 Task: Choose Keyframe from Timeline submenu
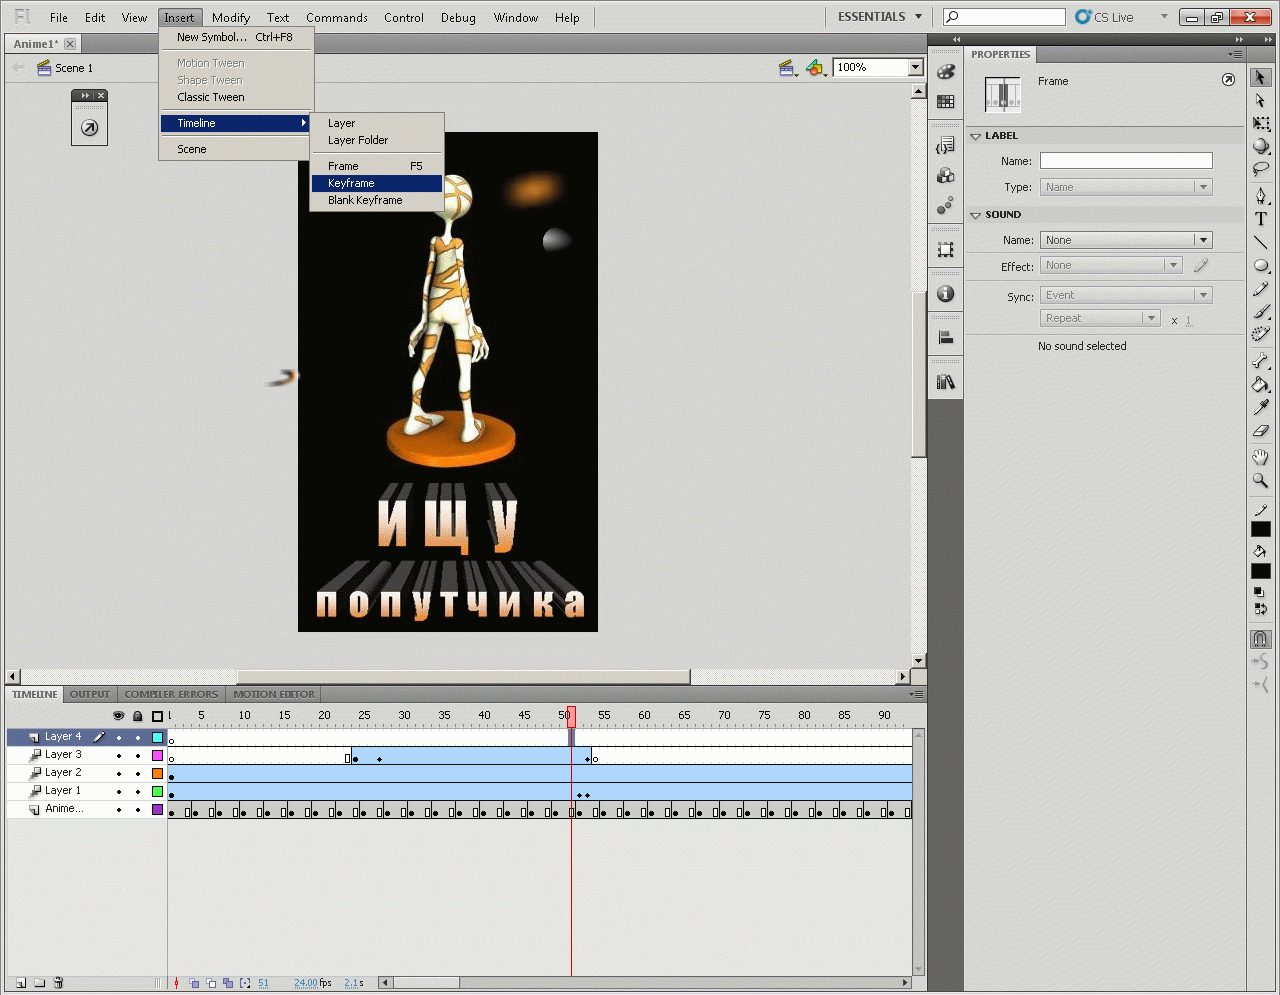[x=377, y=183]
